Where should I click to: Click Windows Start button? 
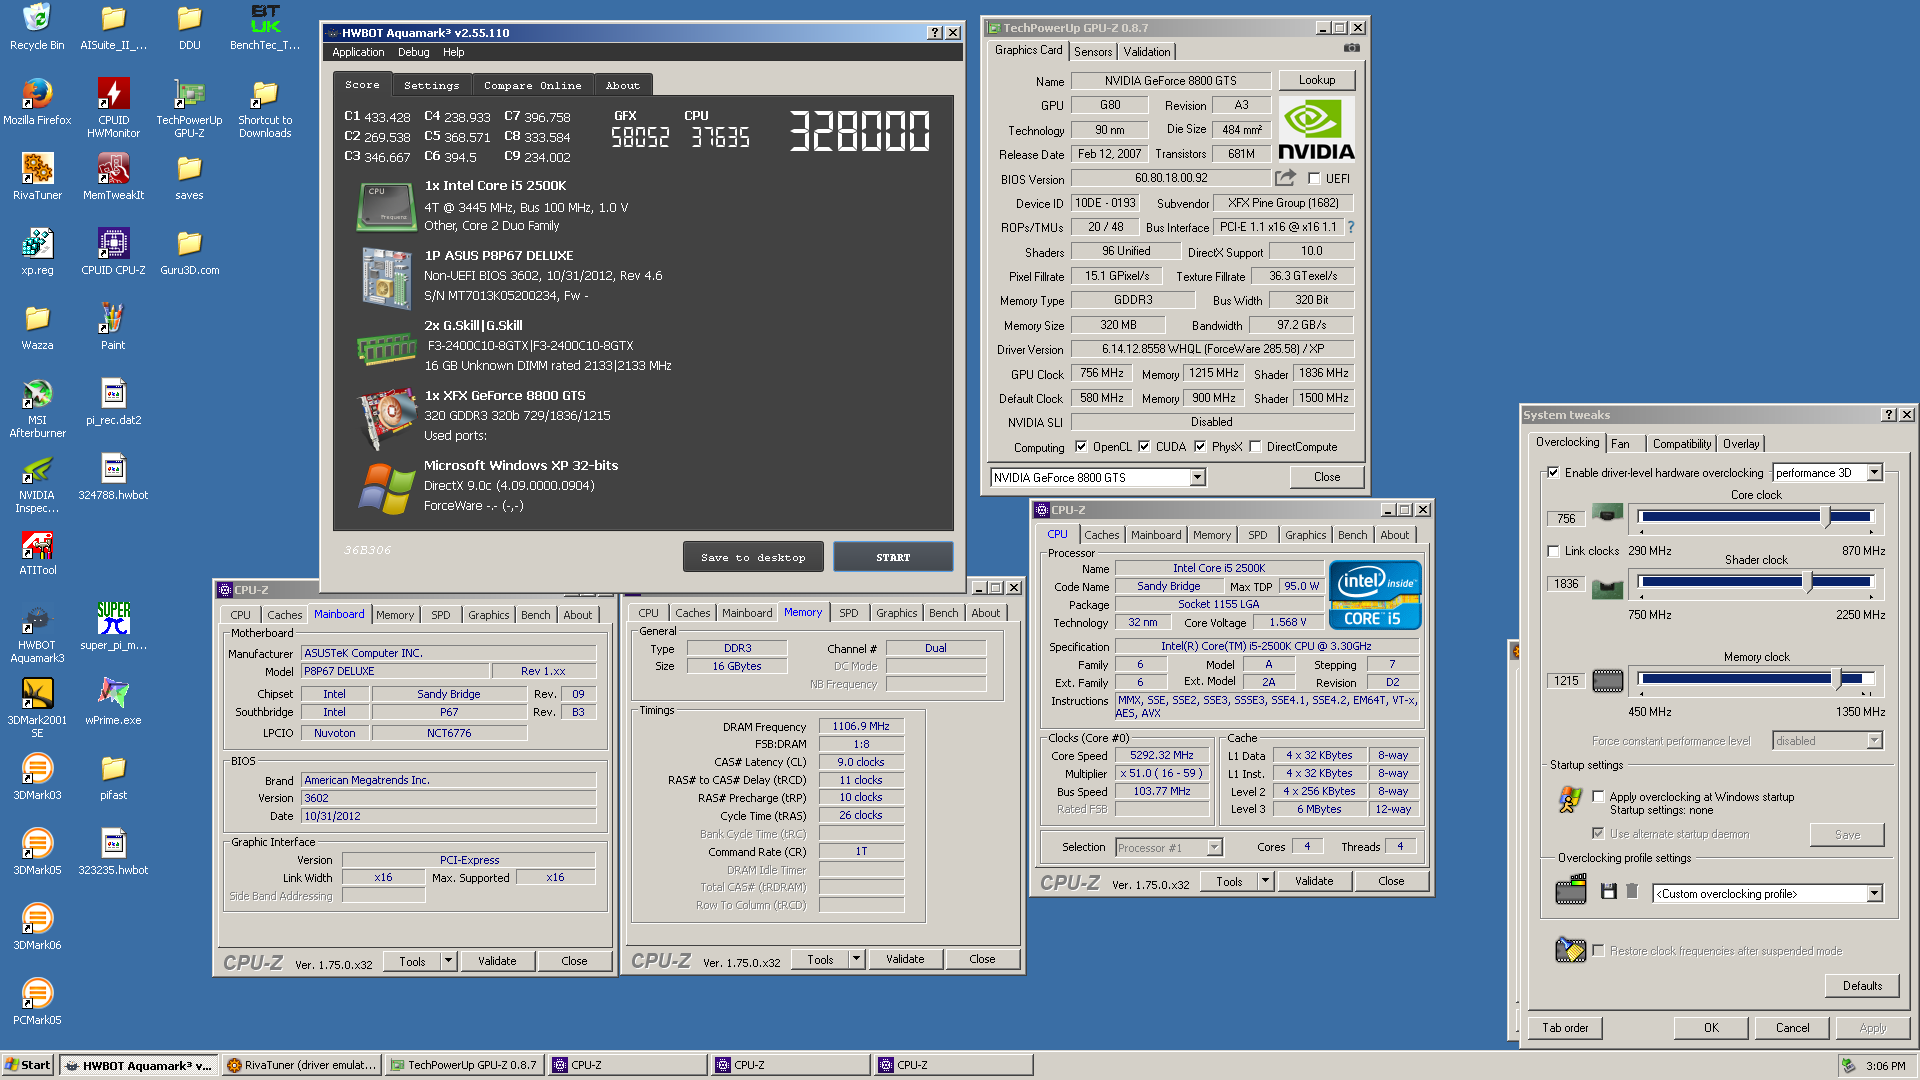click(x=28, y=1065)
